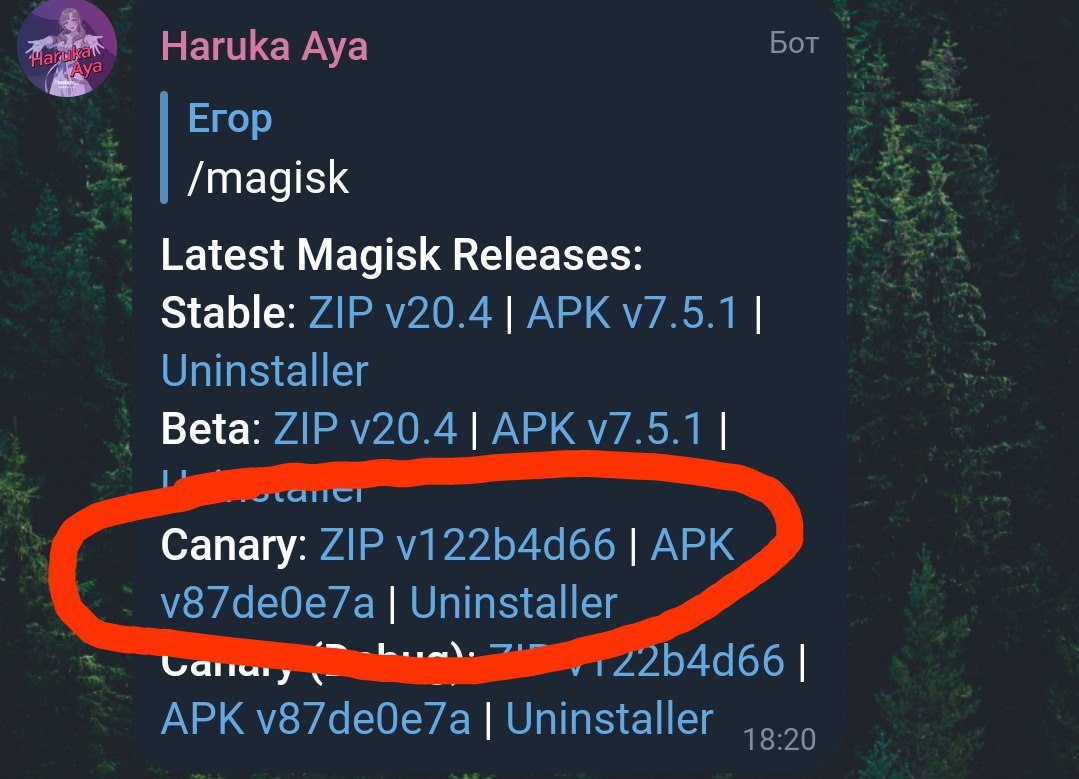Tap the Бот label beside the name
Screen dimensions: 1079x779
794,43
